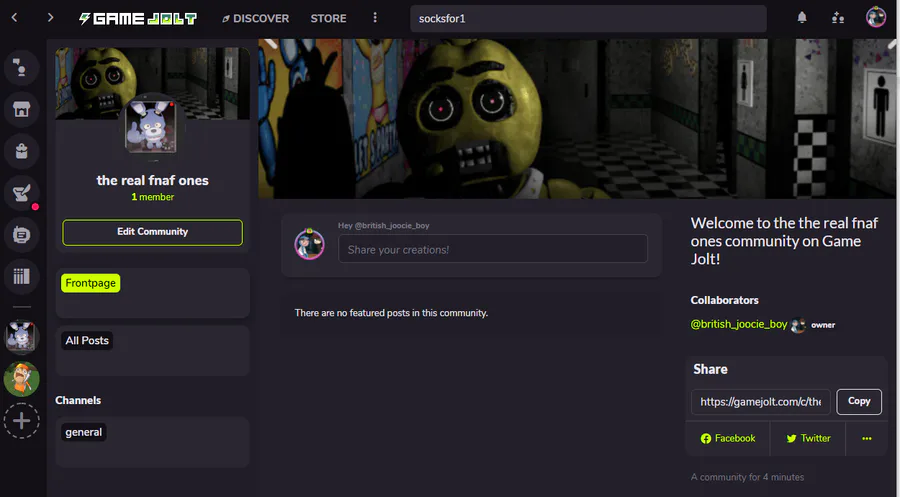The width and height of the screenshot is (900, 497).
Task: Open the user avatar menu in top right
Action: pos(876,17)
